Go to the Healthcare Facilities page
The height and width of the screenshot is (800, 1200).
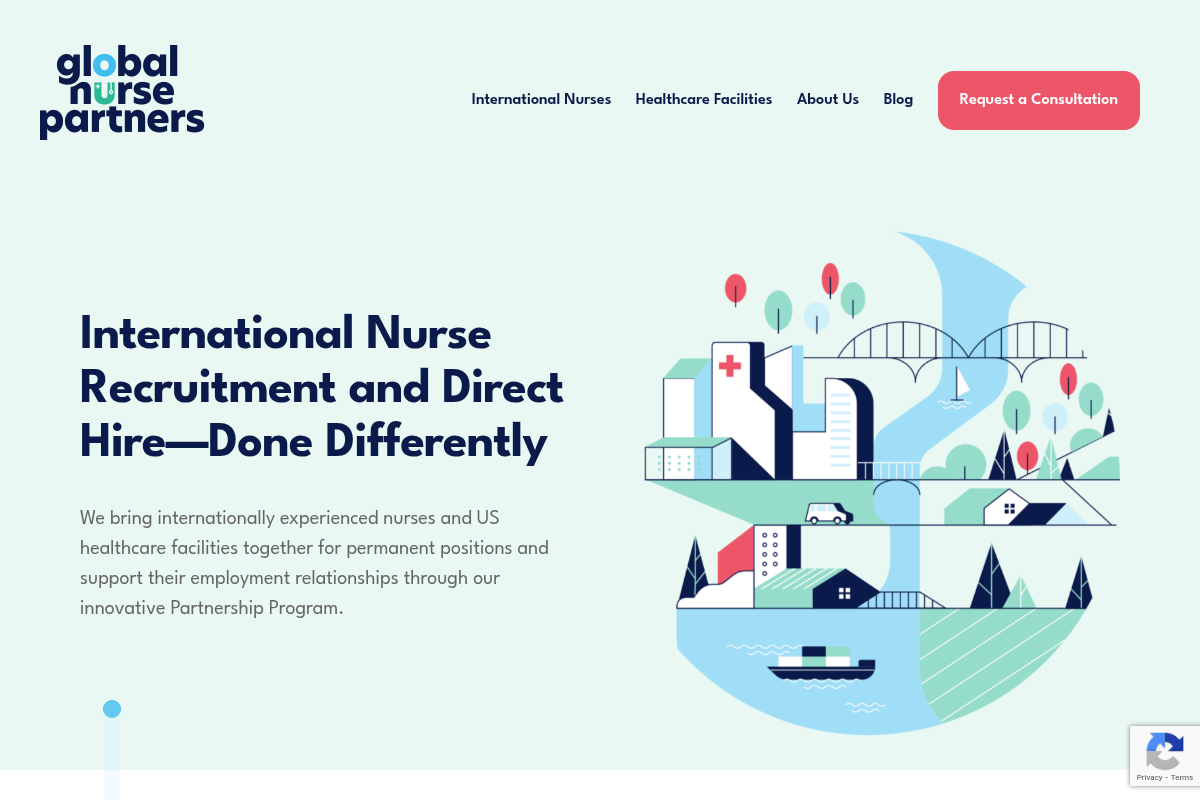[703, 99]
